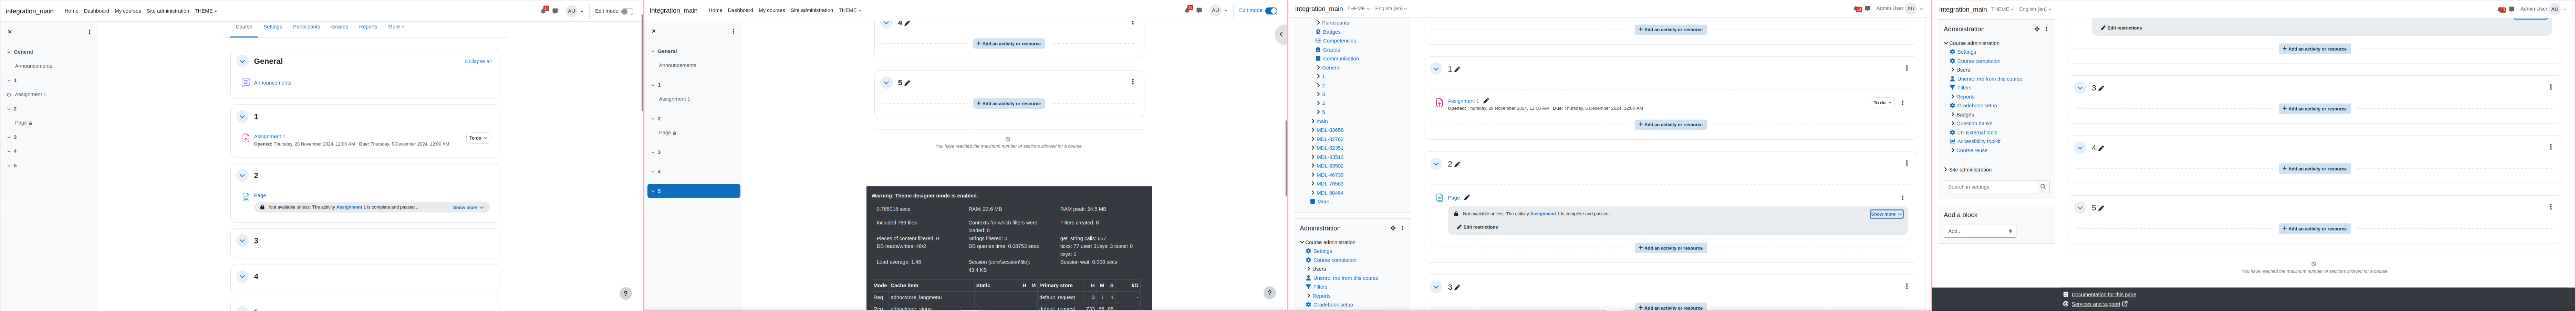2576x311 pixels.
Task: Open Competencies in navigation tree
Action: click(x=1339, y=41)
